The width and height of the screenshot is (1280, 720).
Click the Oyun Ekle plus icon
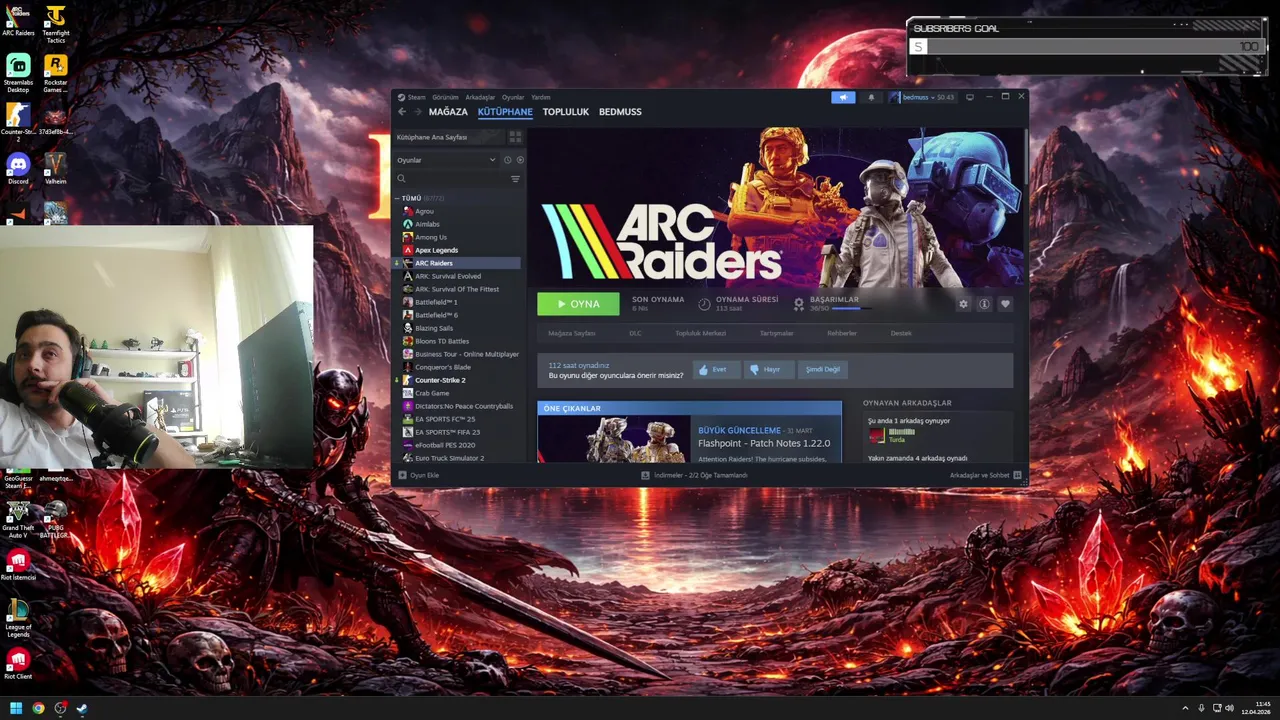point(402,475)
